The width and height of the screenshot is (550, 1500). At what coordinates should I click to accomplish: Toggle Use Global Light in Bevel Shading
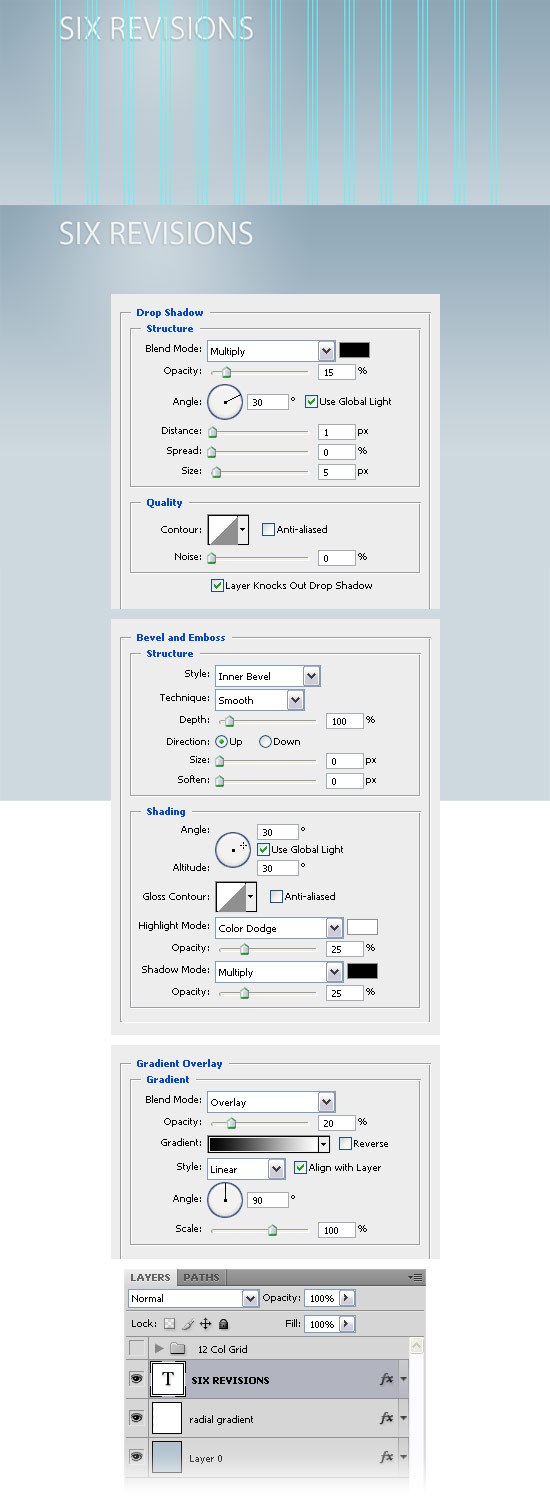(263, 849)
